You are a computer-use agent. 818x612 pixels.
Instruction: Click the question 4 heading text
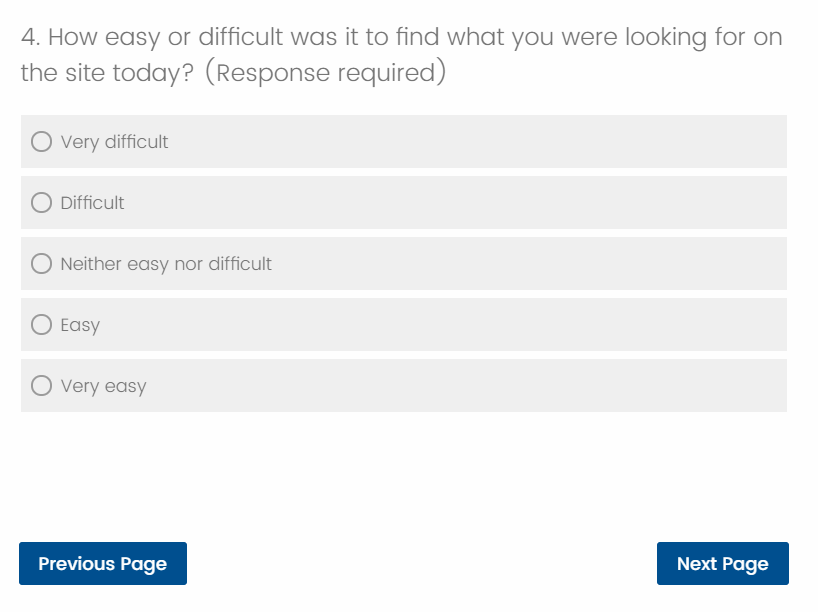(x=400, y=38)
